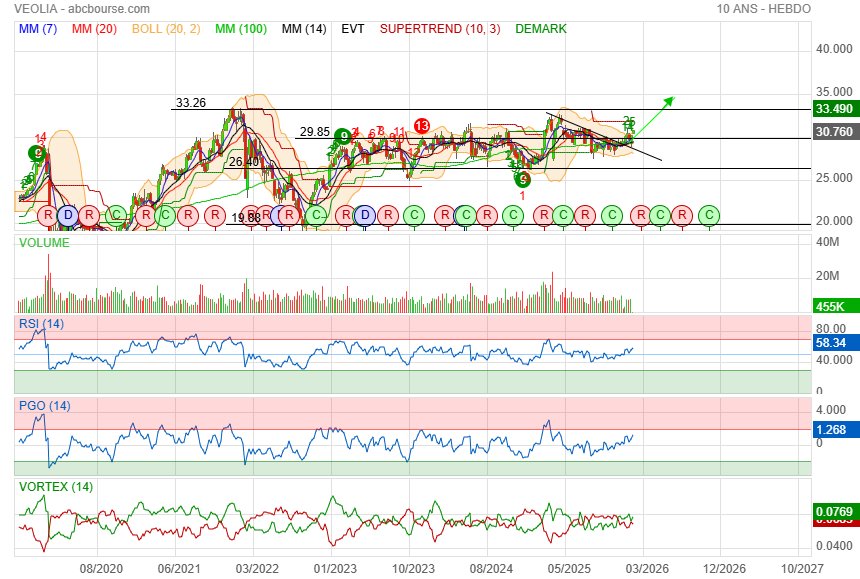
Task: Click the 33.490 green price level tag
Action: (x=833, y=109)
